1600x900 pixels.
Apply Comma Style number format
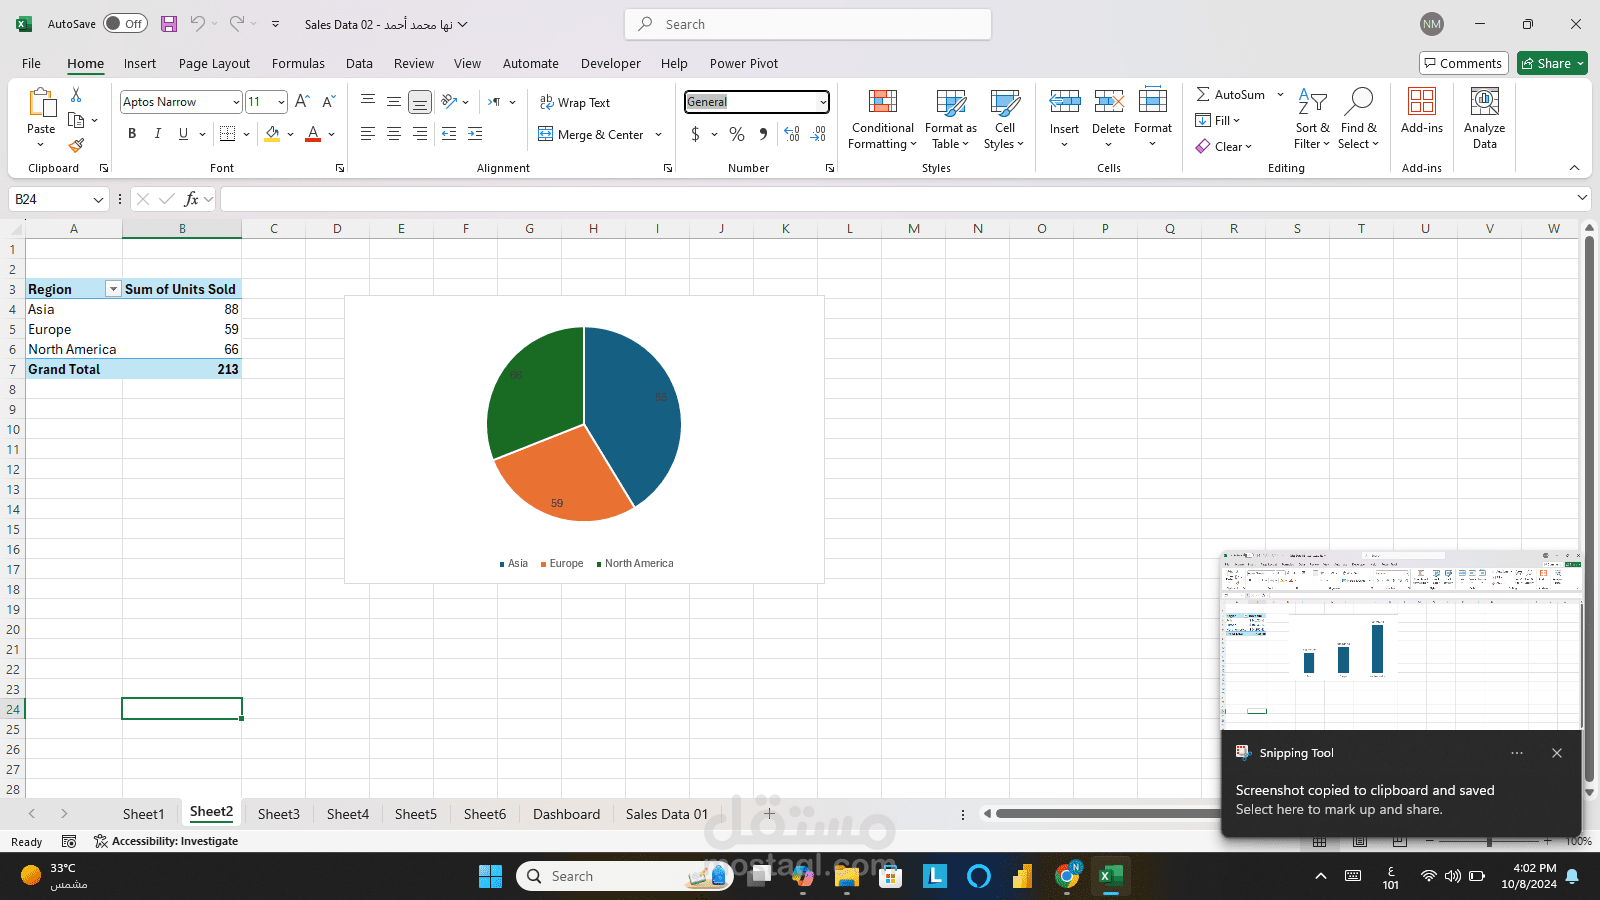click(x=763, y=134)
